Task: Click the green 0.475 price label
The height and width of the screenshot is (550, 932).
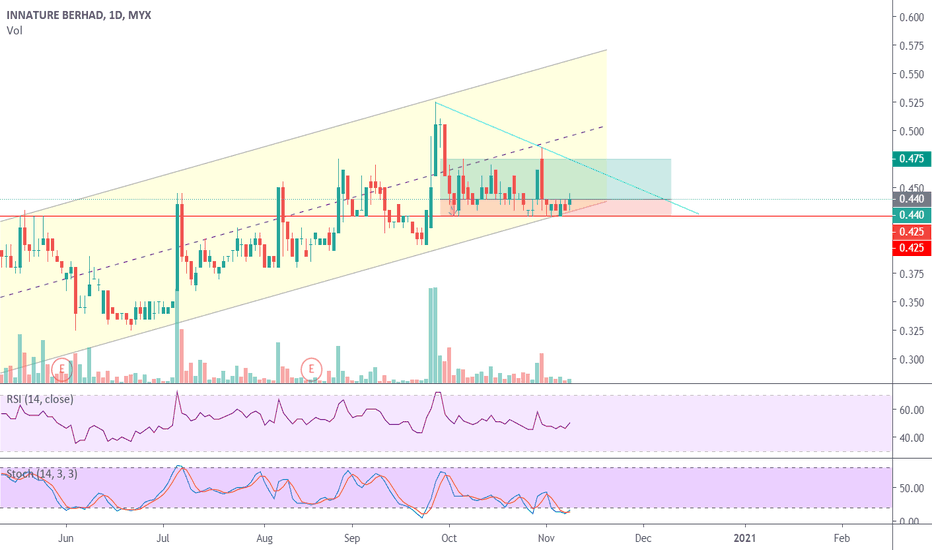Action: [x=911, y=159]
